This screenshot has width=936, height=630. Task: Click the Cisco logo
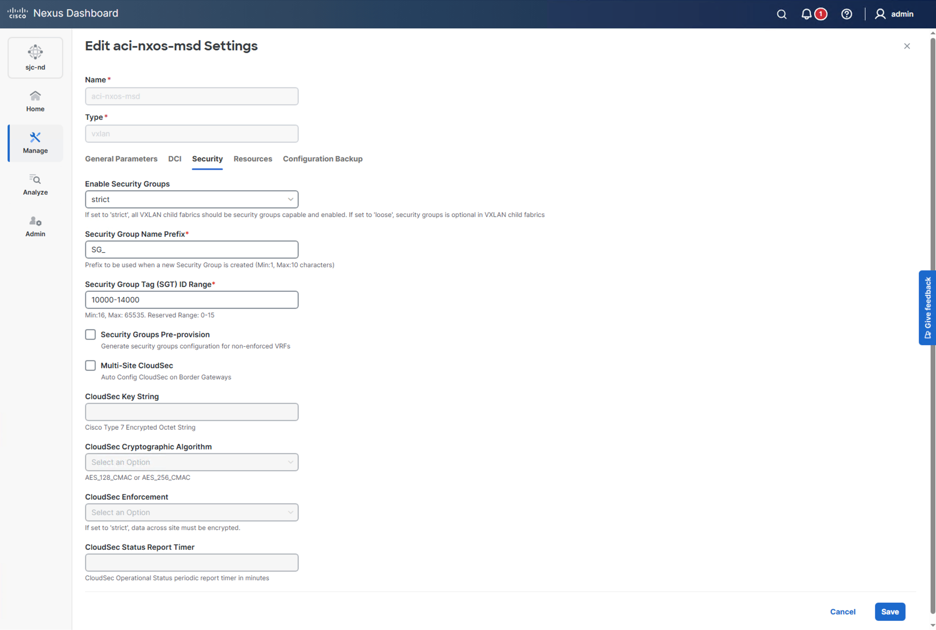click(17, 13)
